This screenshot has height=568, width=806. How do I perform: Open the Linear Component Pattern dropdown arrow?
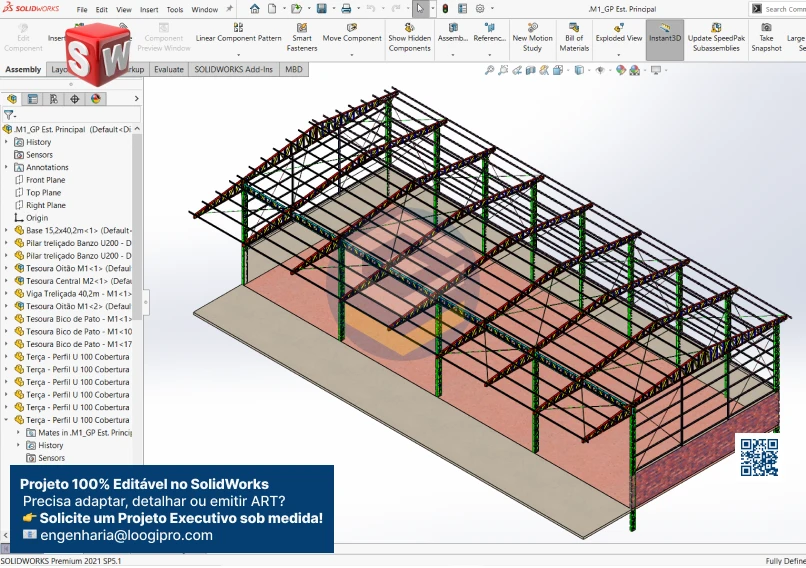pyautogui.click(x=238, y=55)
